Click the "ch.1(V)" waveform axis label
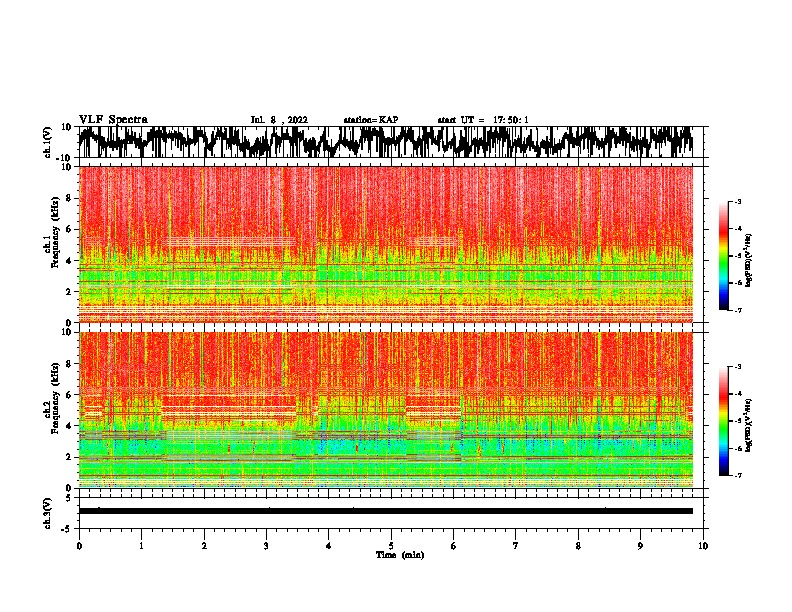 [x=48, y=142]
